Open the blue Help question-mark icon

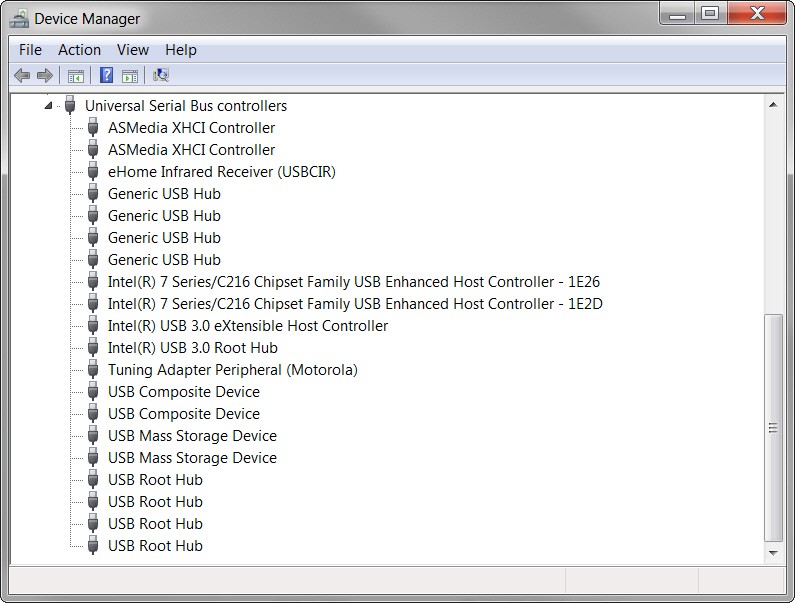point(106,75)
